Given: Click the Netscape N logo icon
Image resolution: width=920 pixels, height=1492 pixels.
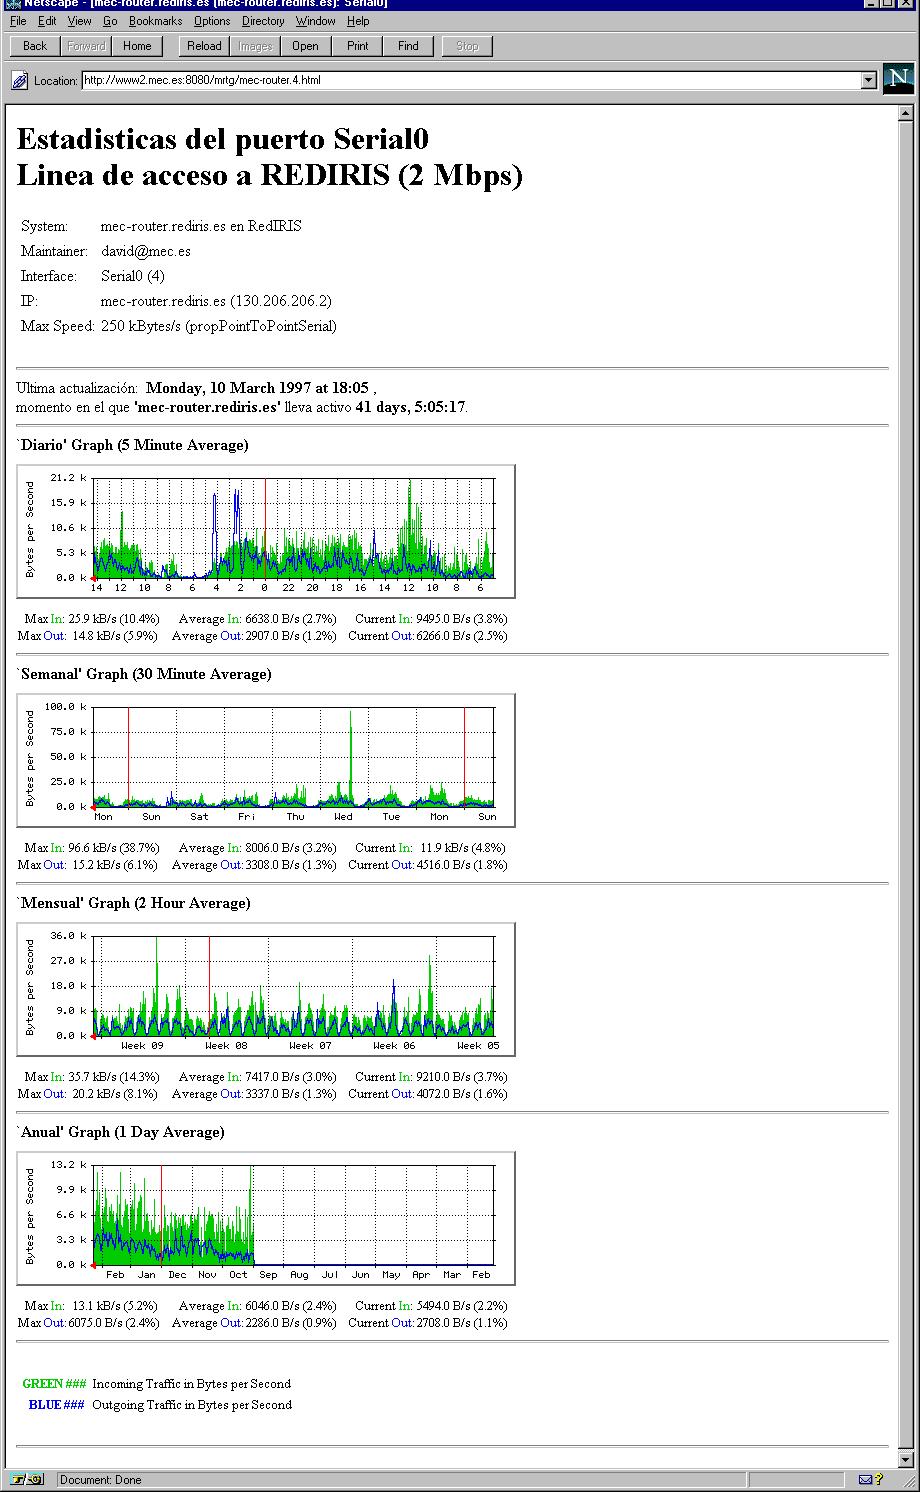Looking at the screenshot, I should click(897, 79).
